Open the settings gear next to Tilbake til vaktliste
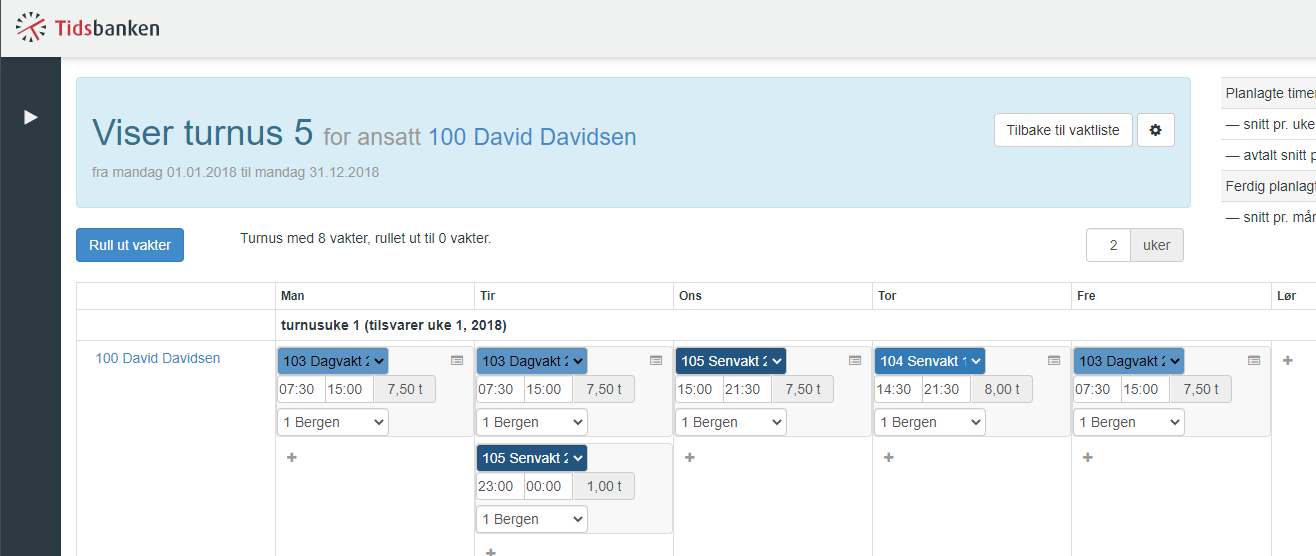Viewport: 1316px width, 556px height. [1155, 130]
